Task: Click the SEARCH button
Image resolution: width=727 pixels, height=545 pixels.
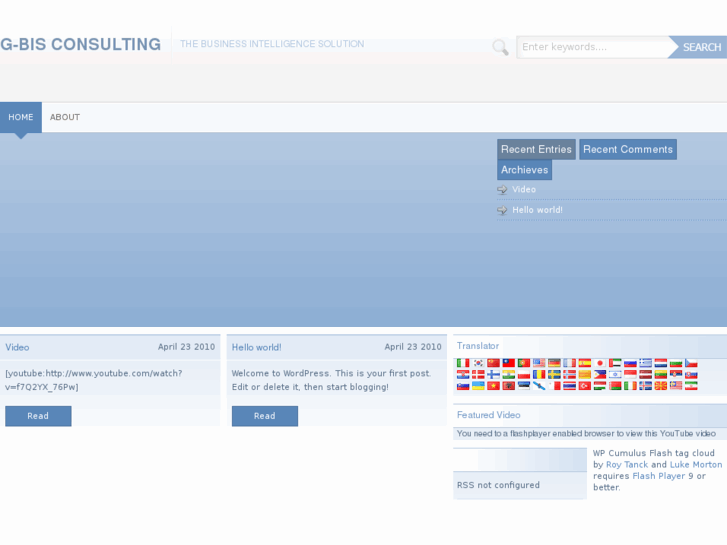Action: point(698,47)
